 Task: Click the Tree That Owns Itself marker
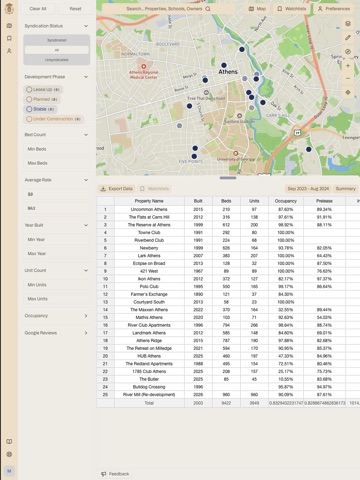pyautogui.click(x=206, y=92)
